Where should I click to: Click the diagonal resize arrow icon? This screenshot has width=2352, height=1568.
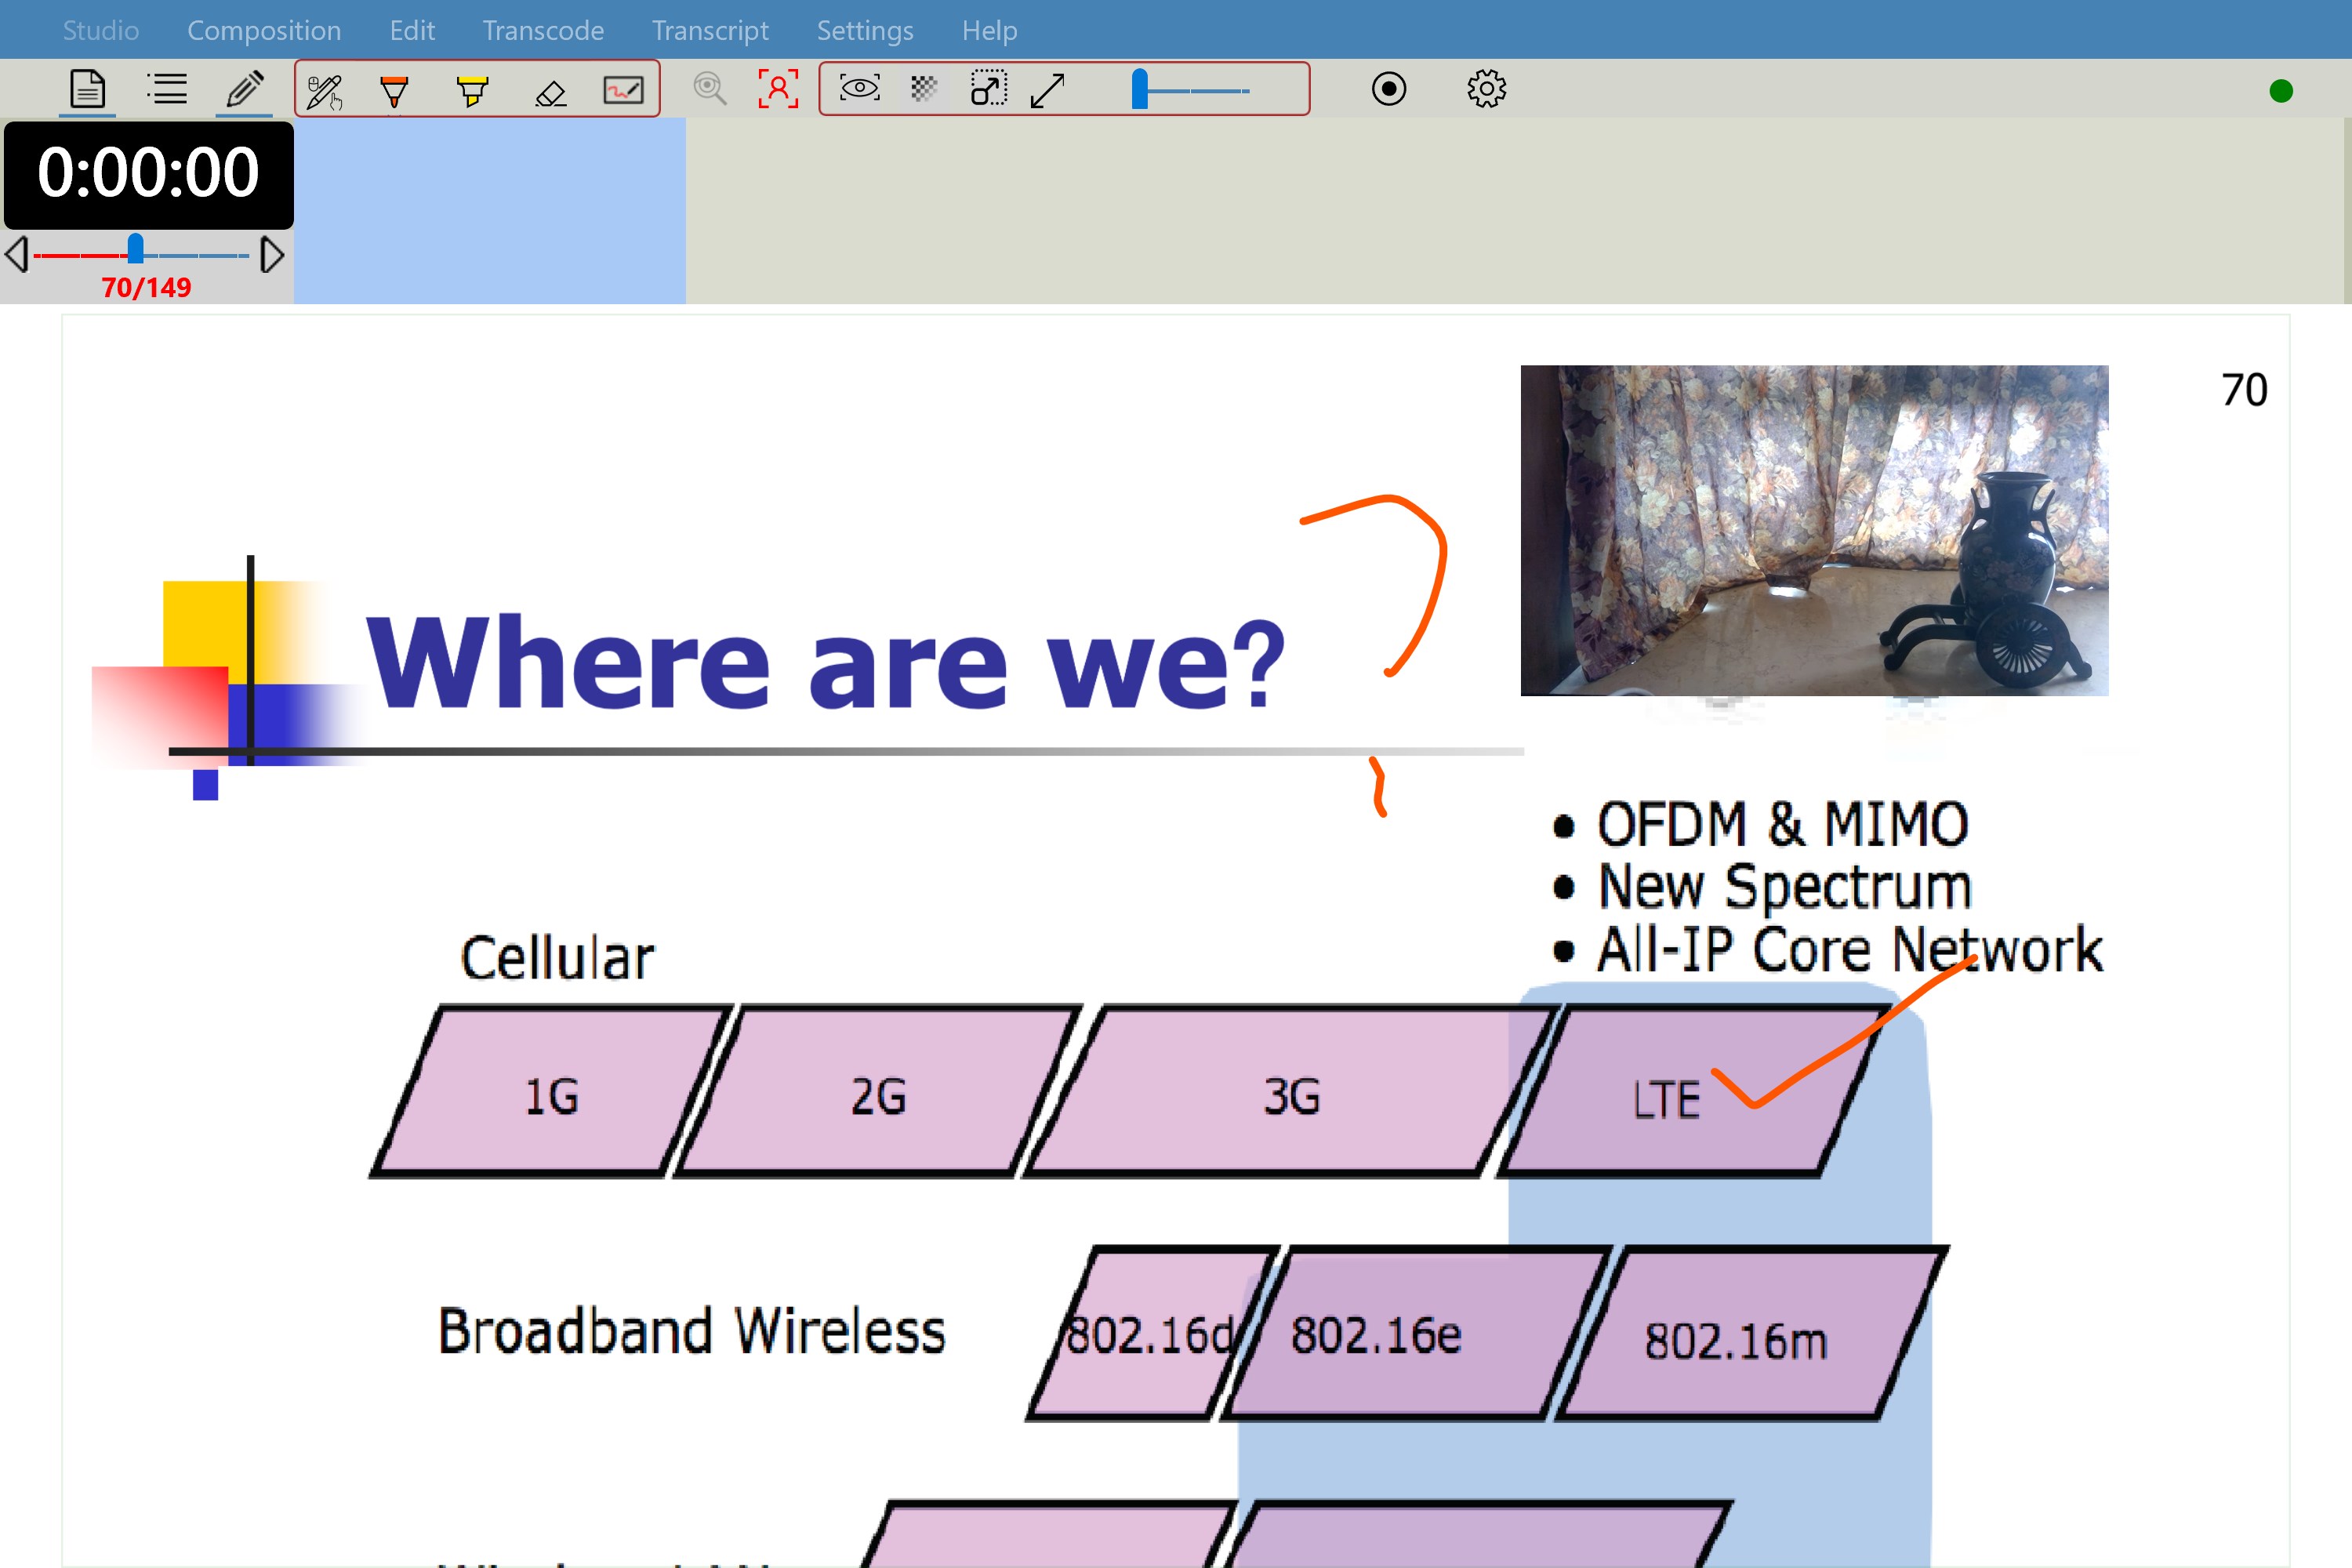click(x=1047, y=90)
